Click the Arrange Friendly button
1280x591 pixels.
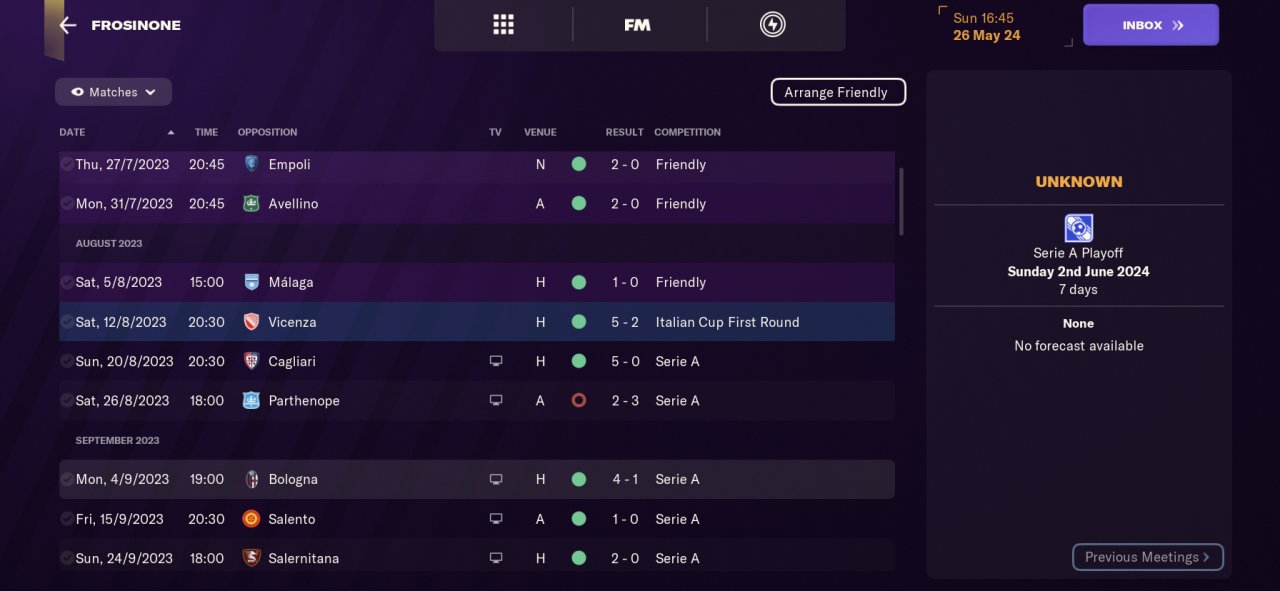(x=837, y=92)
